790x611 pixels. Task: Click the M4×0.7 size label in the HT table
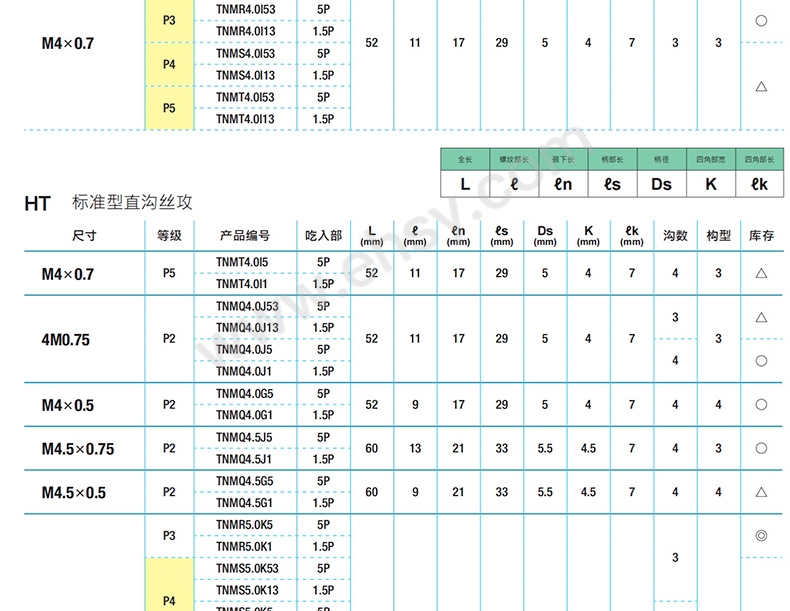(x=68, y=275)
